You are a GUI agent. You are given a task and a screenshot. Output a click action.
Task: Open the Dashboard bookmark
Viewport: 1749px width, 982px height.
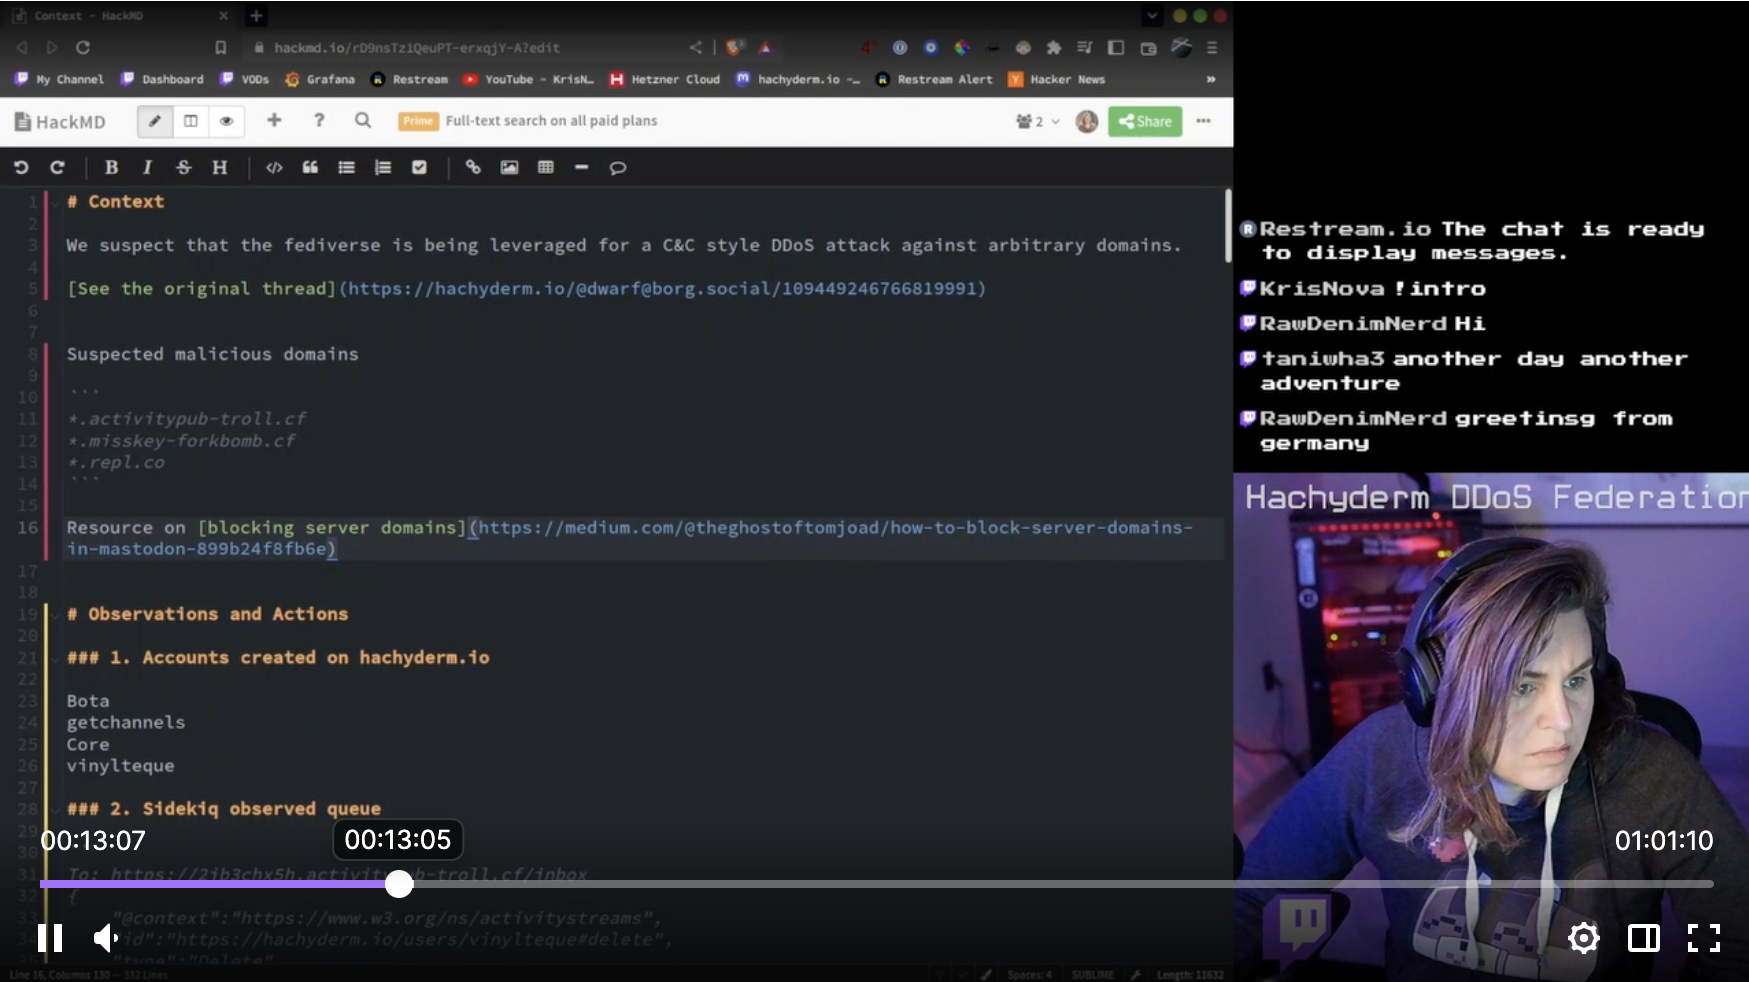[162, 79]
